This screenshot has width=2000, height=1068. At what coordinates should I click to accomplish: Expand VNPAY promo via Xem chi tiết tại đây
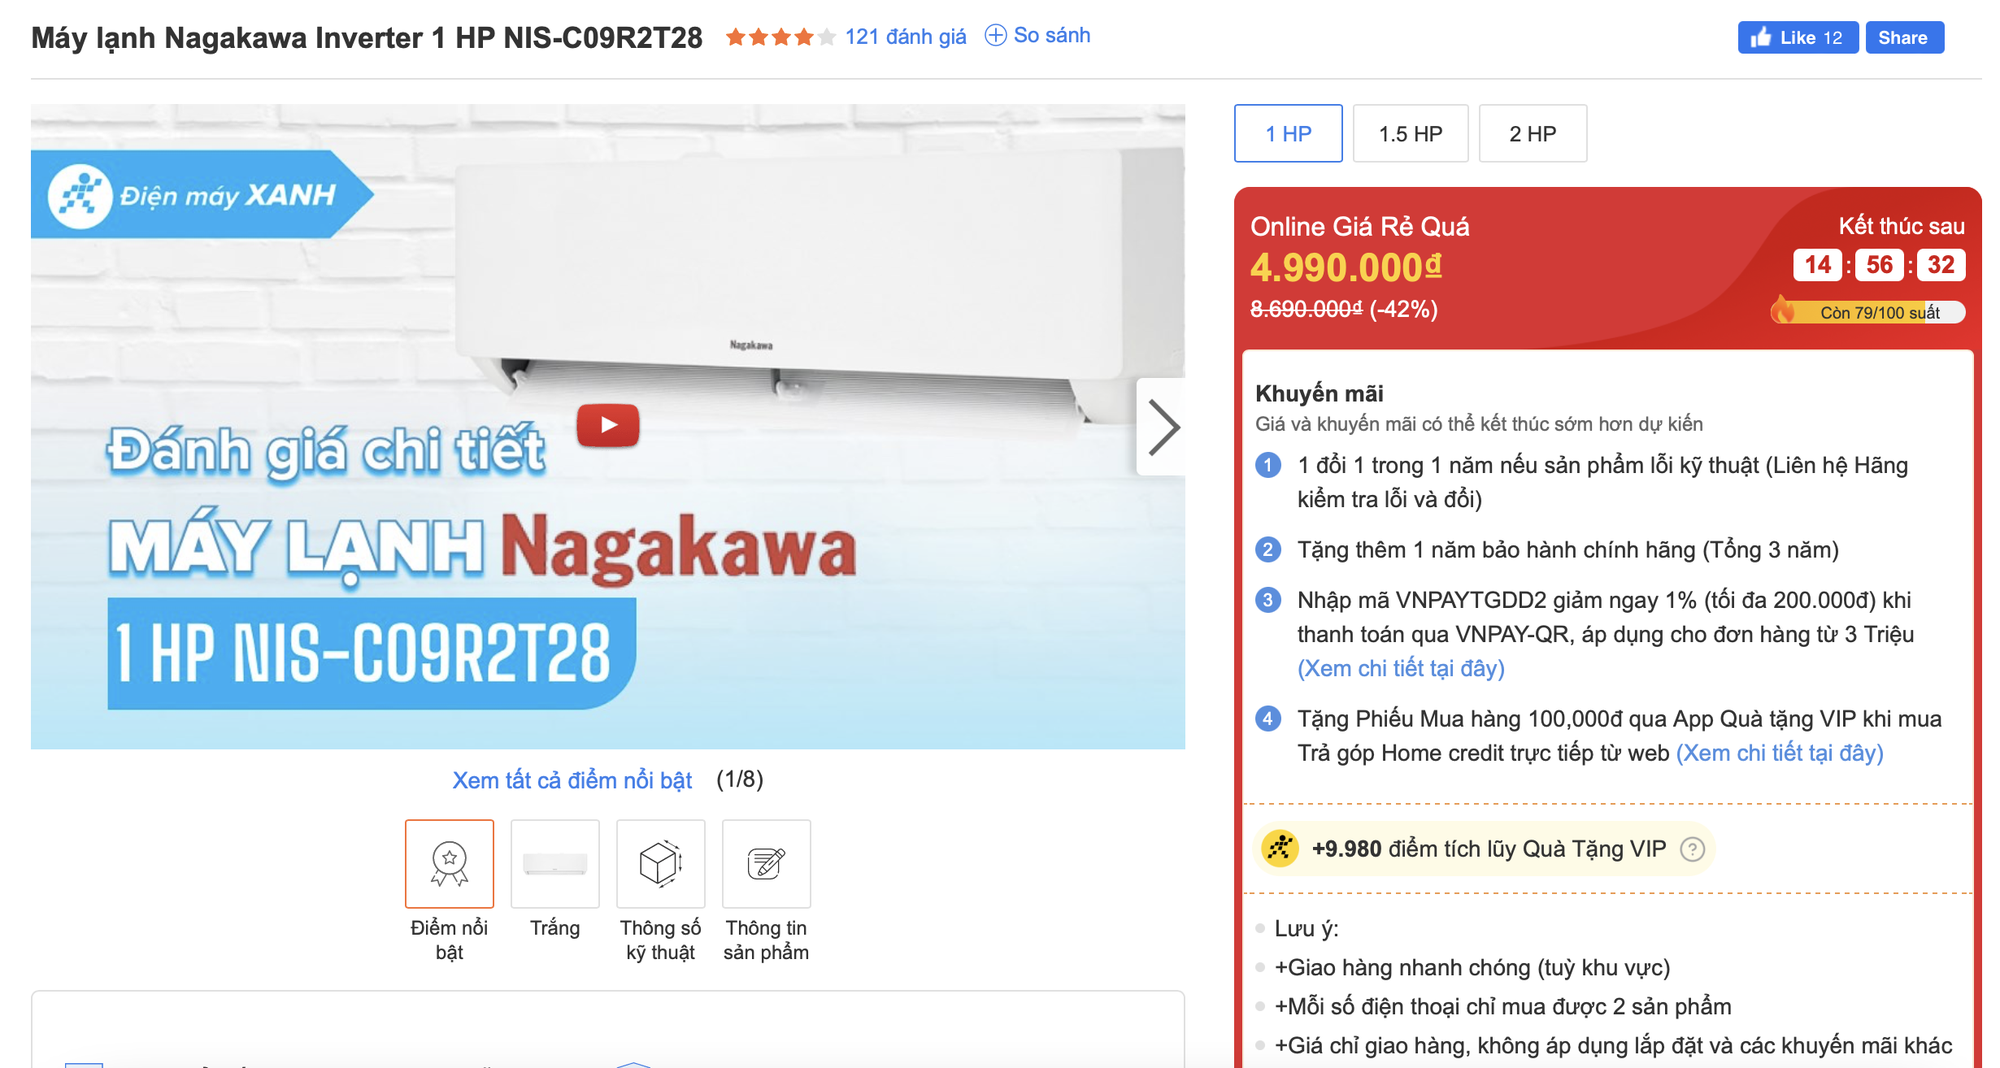pos(1400,667)
